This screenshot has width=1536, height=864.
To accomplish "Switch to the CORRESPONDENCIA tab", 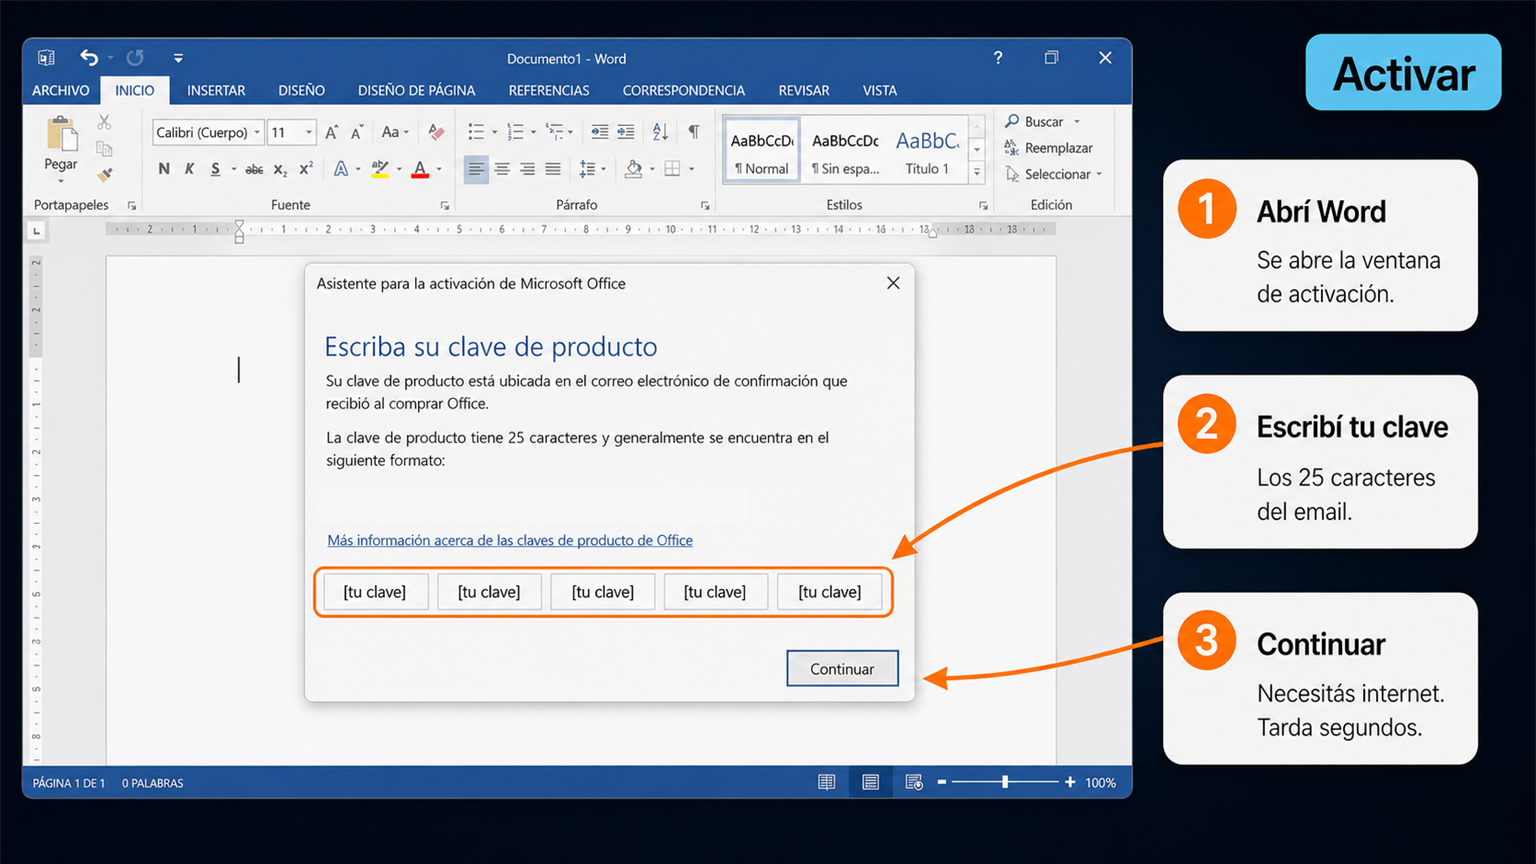I will pyautogui.click(x=684, y=90).
